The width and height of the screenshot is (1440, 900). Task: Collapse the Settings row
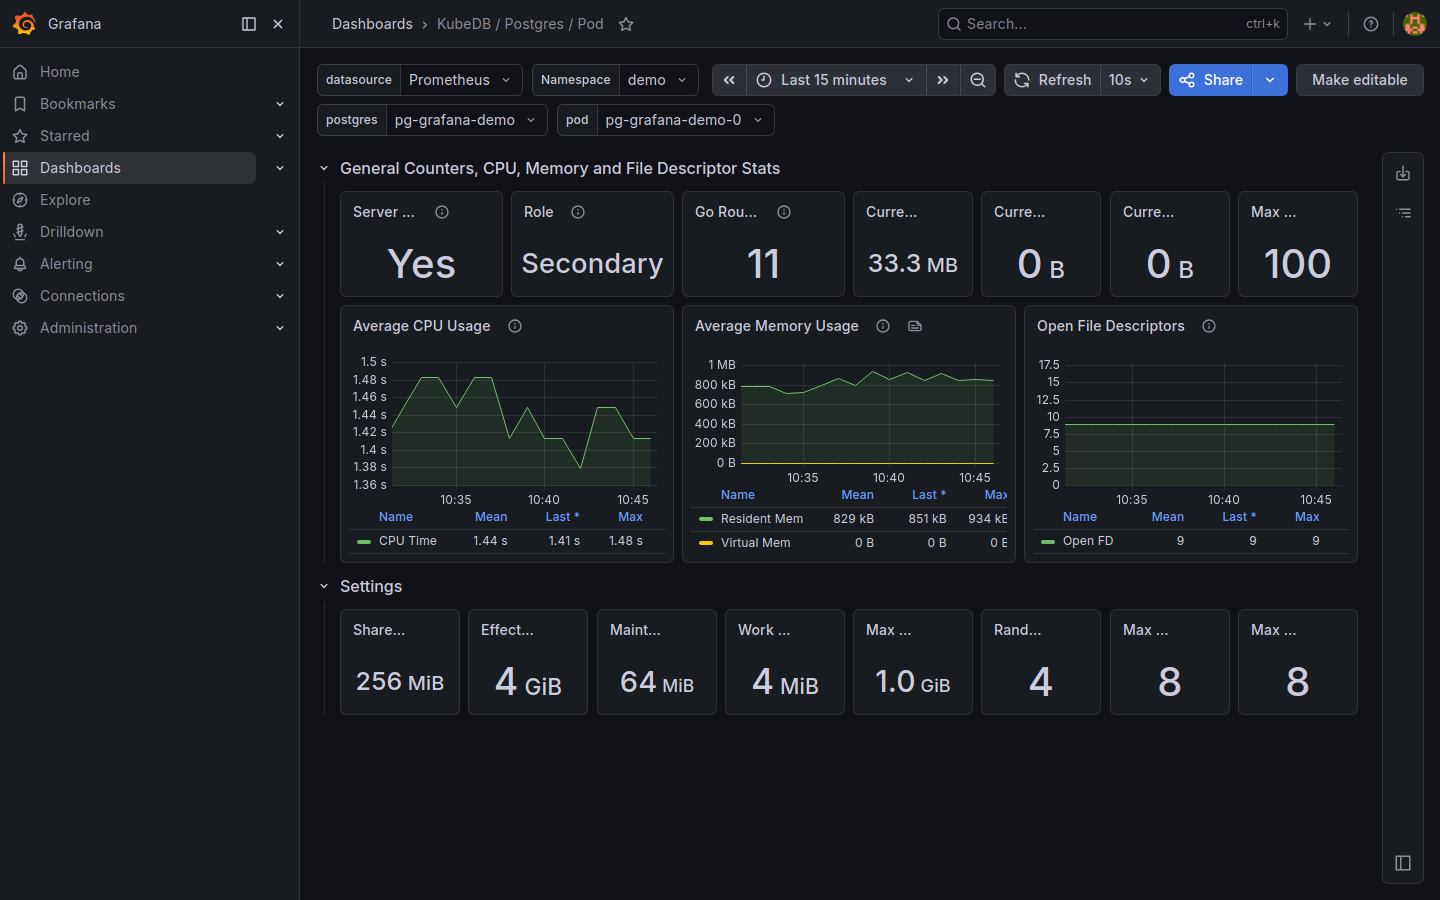tap(324, 587)
